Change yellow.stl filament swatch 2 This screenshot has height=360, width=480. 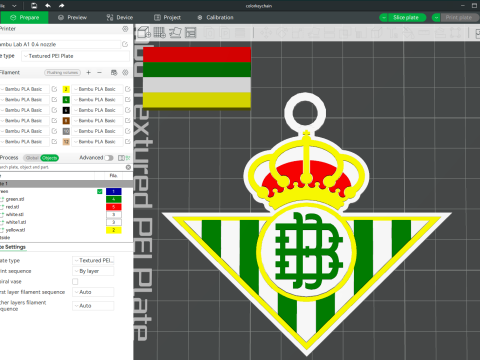click(114, 230)
